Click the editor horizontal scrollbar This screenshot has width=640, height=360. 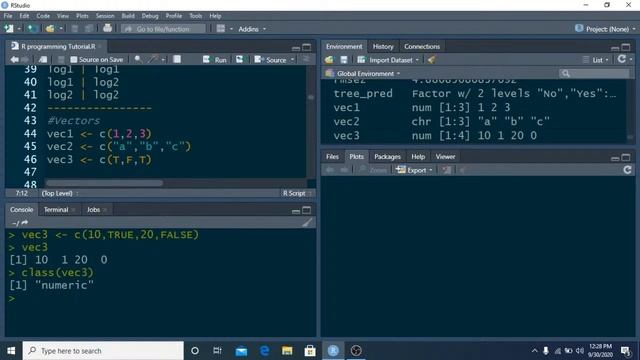click(x=104, y=182)
